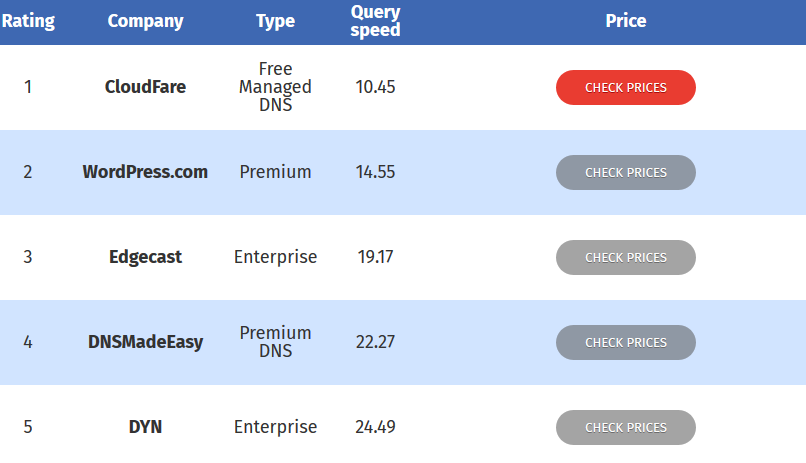Screen dimensions: 806x463
Task: Select the DNSMadeEasy company name
Action: pyautogui.click(x=145, y=342)
